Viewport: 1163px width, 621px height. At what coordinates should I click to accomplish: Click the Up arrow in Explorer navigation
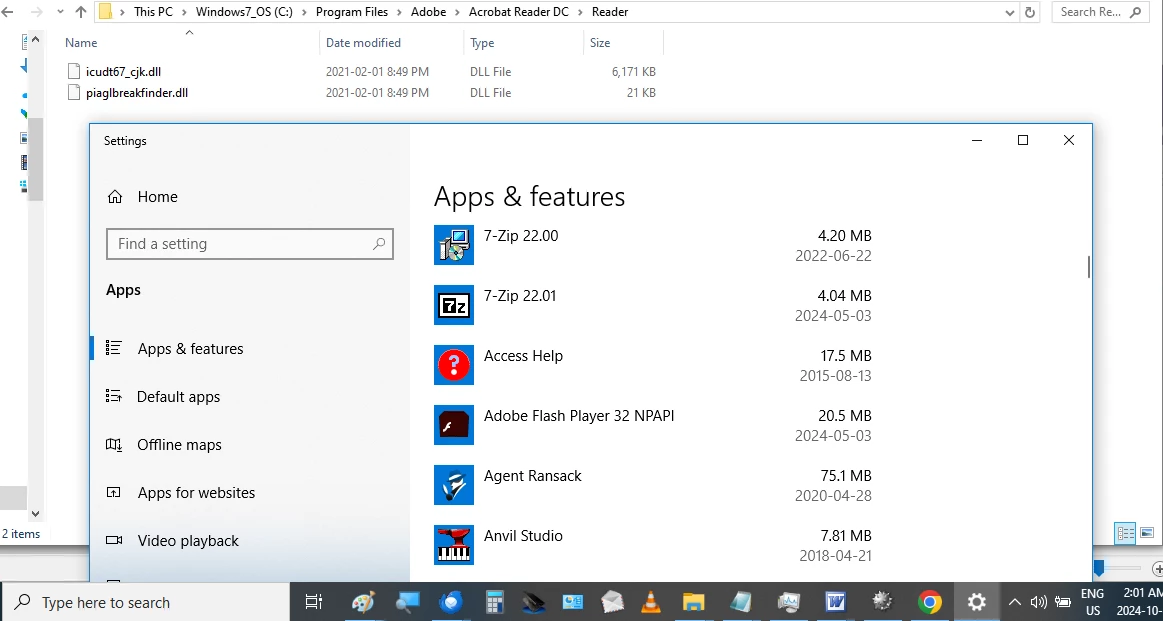point(81,12)
